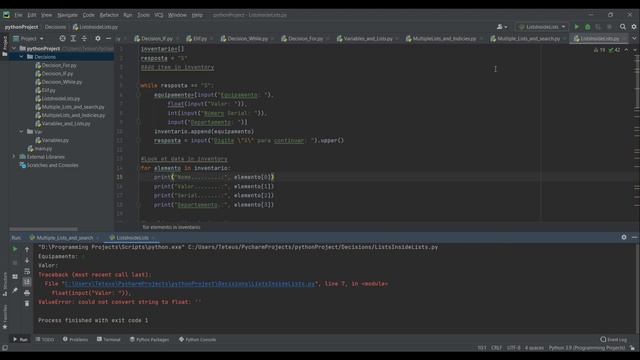Click the warnings count indicator in the editor
Viewport: 640px width, 360px height.
pos(600,50)
